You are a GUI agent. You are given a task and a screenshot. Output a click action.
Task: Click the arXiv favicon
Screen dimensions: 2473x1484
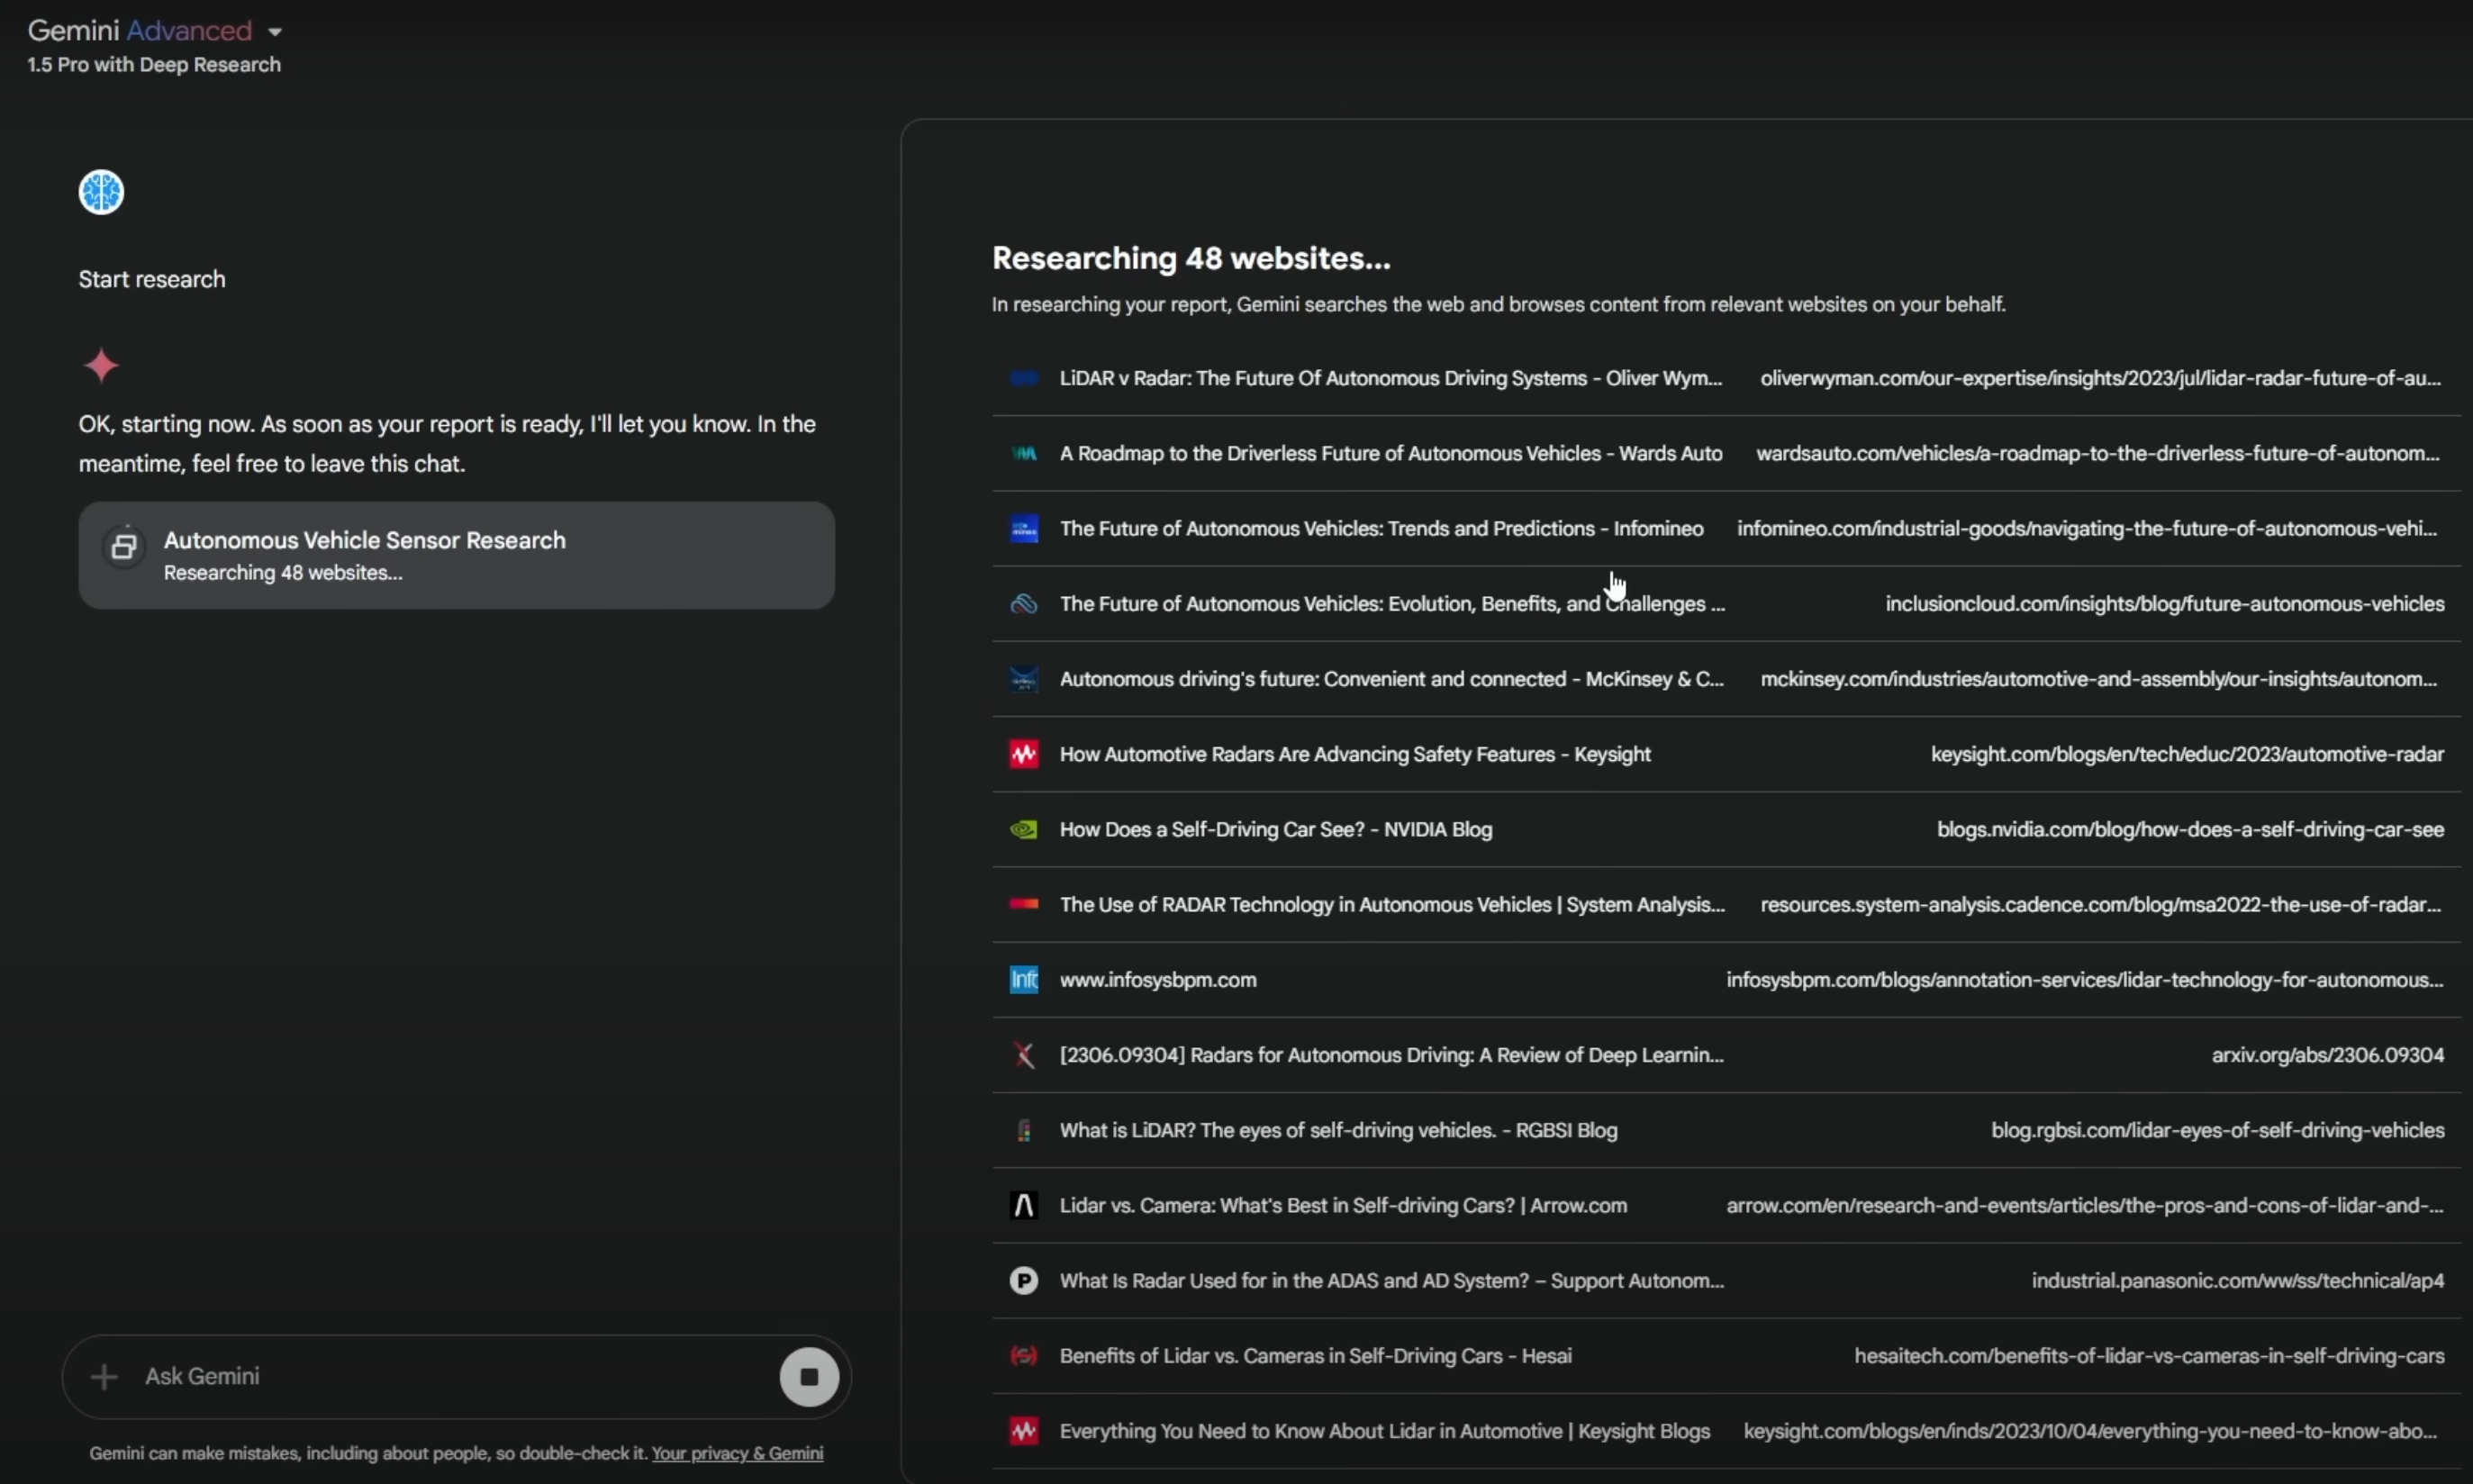coord(1023,1055)
